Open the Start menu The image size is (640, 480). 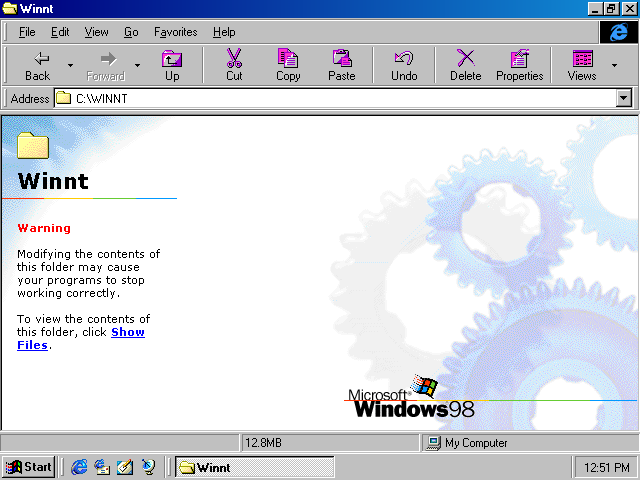tap(28, 467)
